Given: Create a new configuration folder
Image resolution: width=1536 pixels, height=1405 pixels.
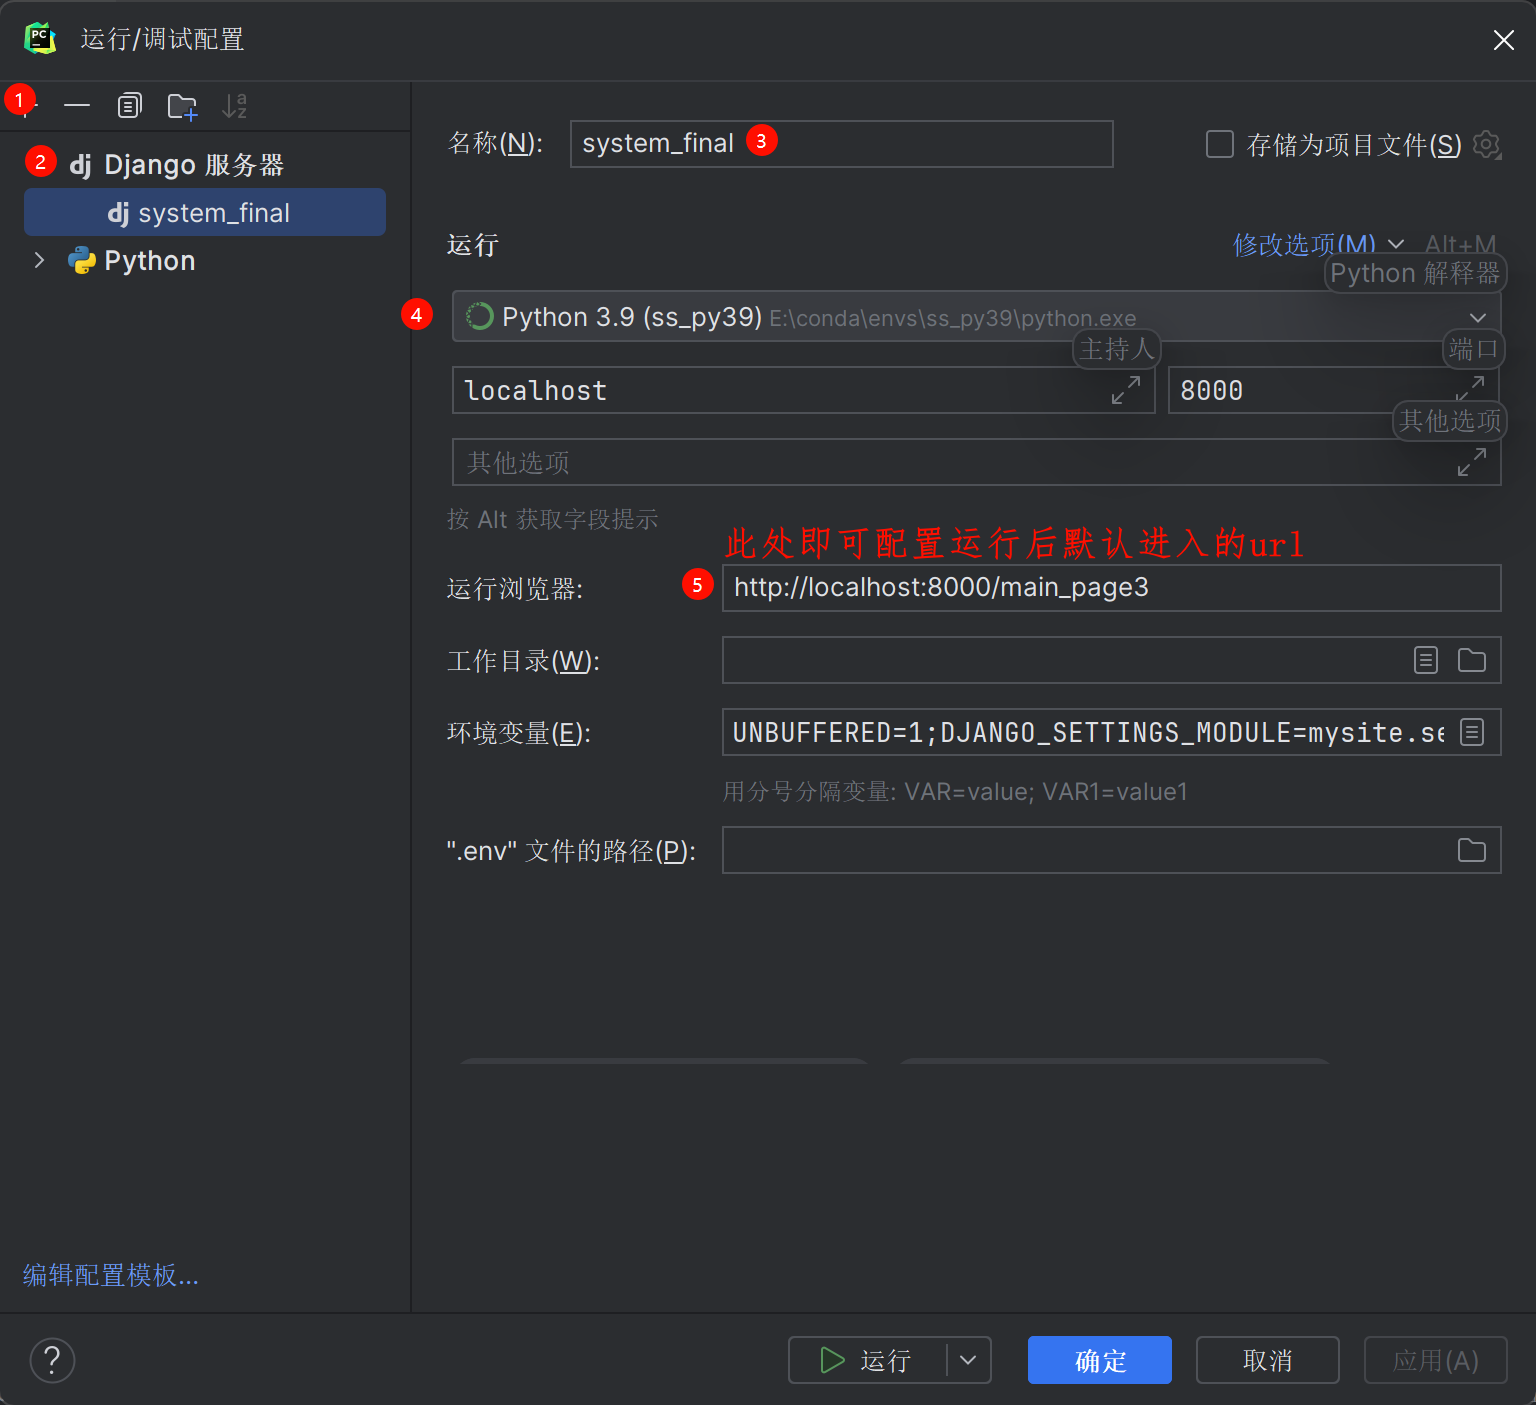Looking at the screenshot, I should click(182, 105).
